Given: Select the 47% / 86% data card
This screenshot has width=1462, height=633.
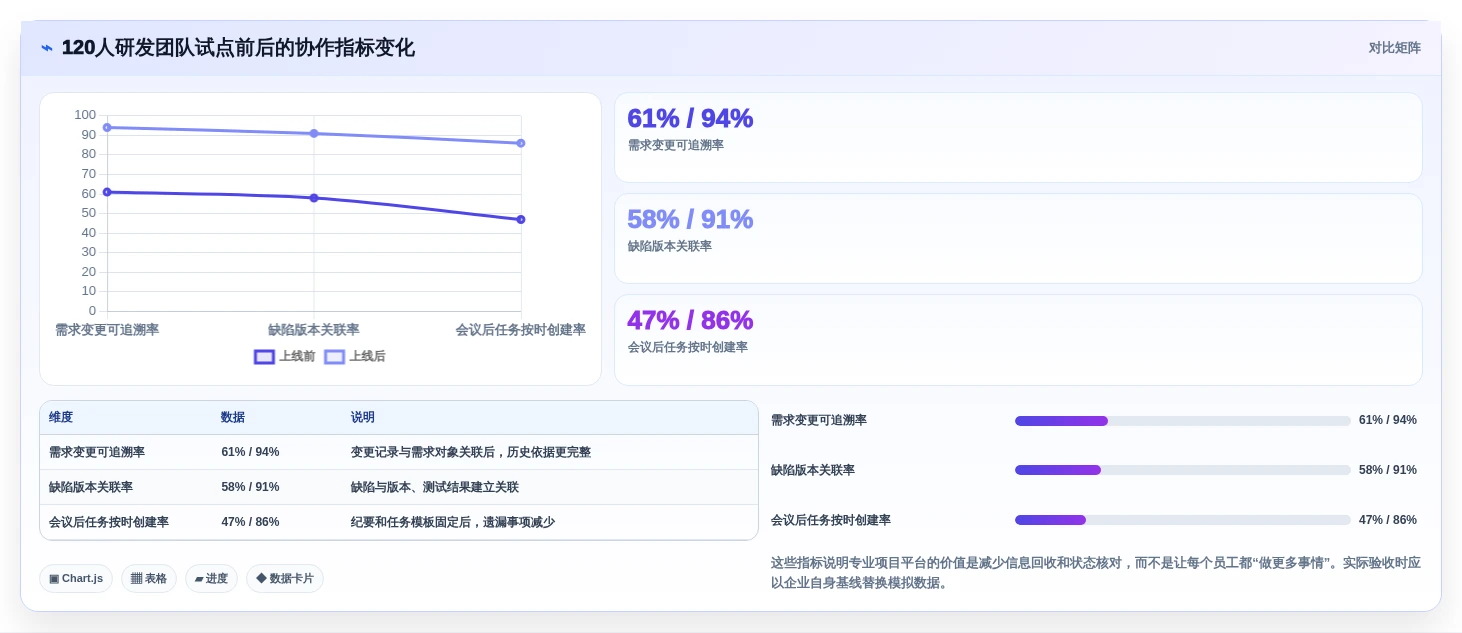Looking at the screenshot, I should point(1018,340).
